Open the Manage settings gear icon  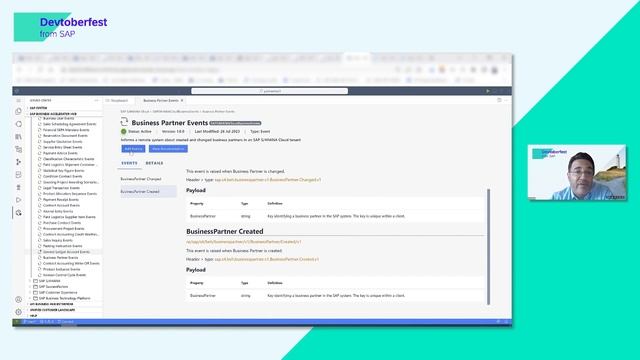pyautogui.click(x=18, y=312)
